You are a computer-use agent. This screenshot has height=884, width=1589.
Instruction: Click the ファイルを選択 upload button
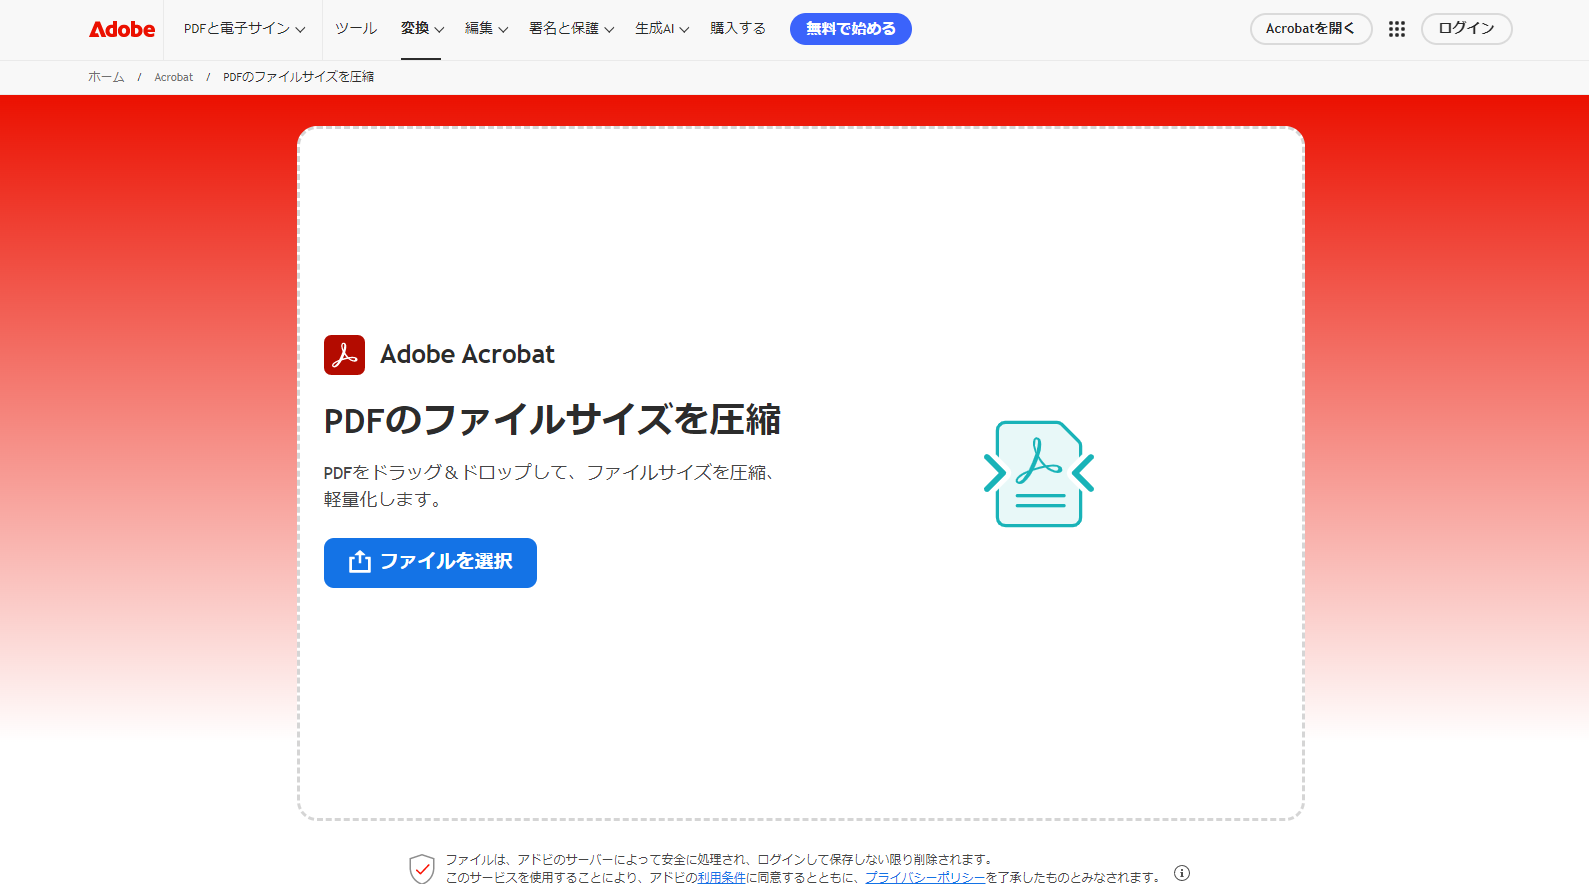coord(430,563)
